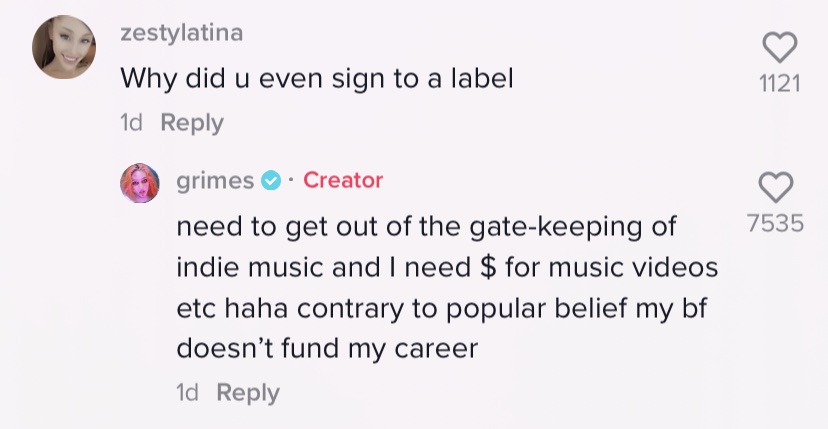Click the 1d timestamp under grimes' reply
828x429 pixels.
pyautogui.click(x=187, y=393)
